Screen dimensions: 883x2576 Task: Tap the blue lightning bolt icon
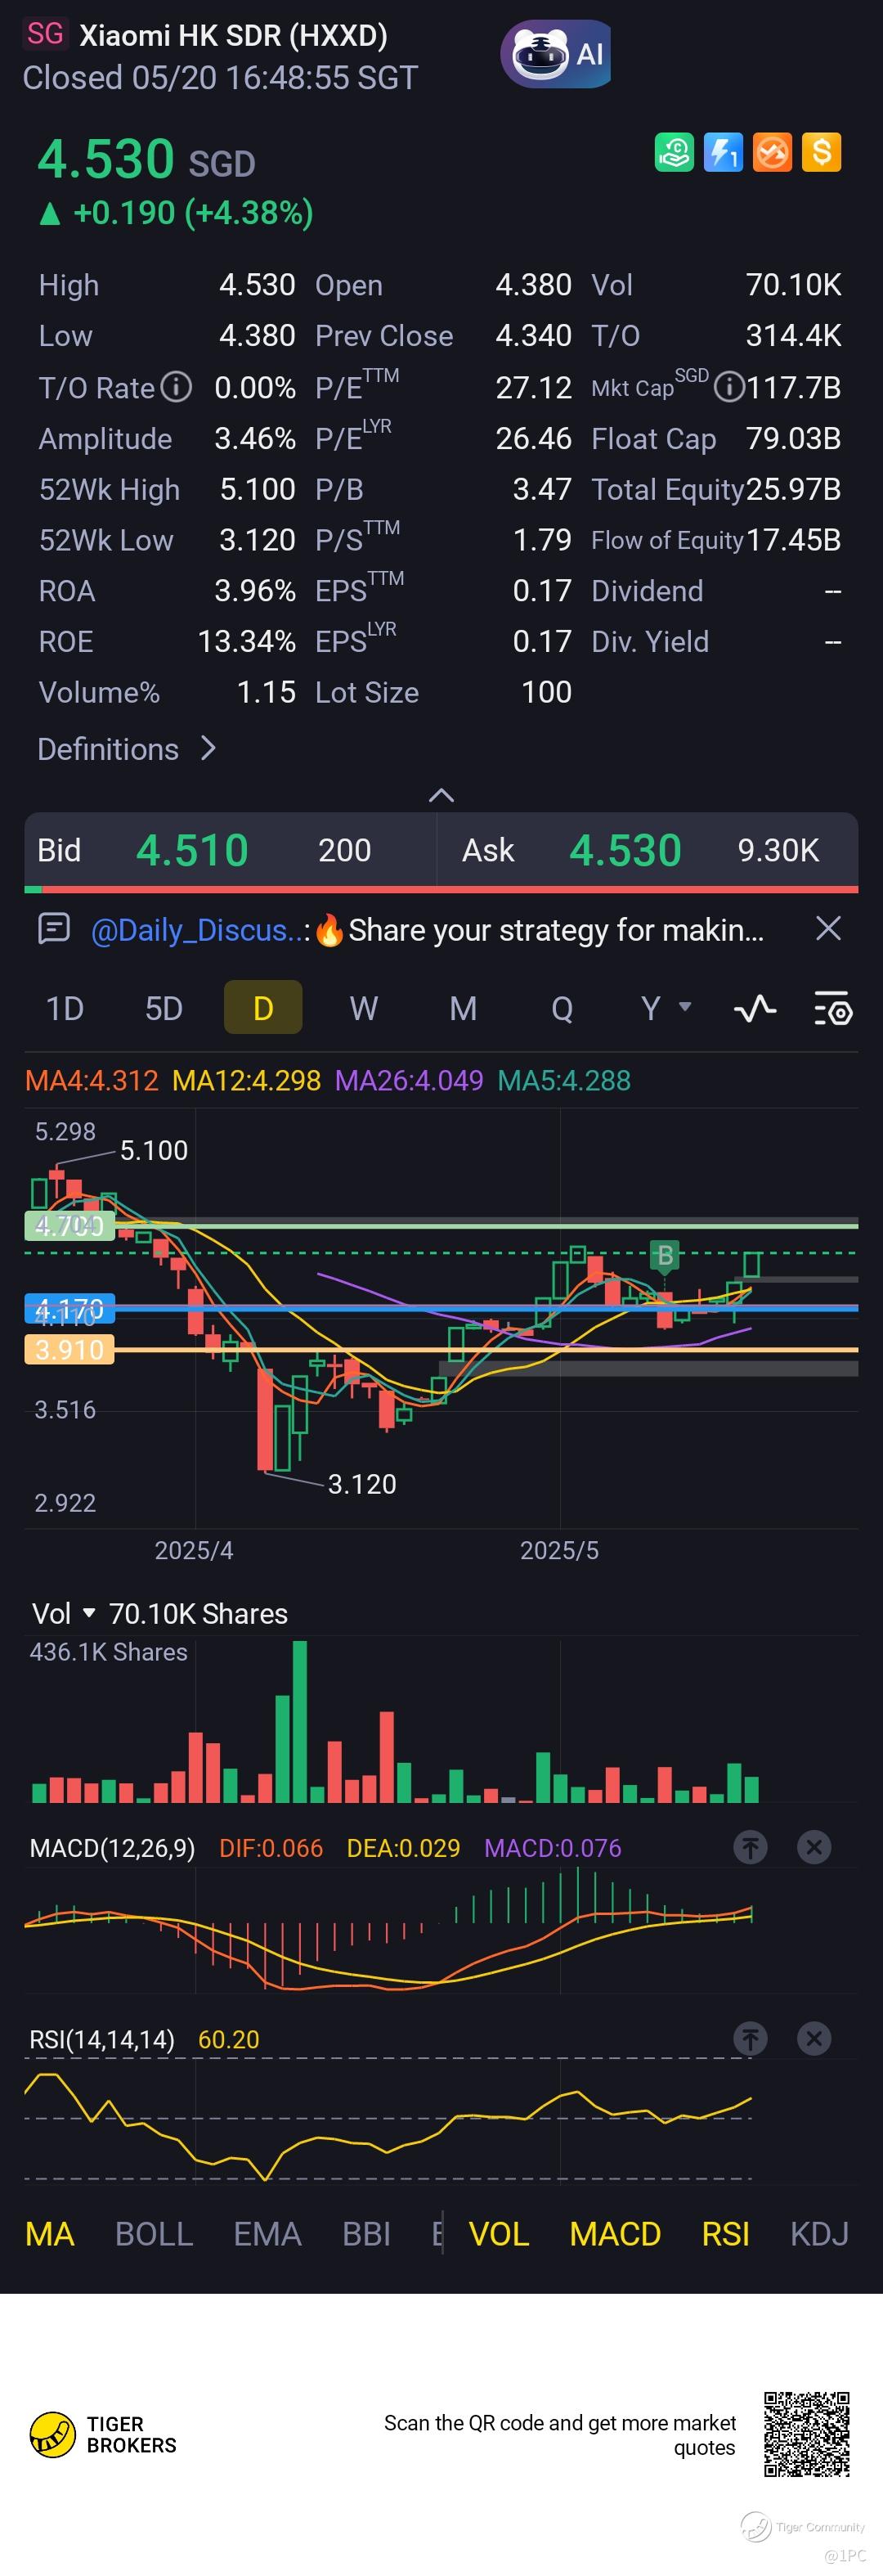coord(723,153)
